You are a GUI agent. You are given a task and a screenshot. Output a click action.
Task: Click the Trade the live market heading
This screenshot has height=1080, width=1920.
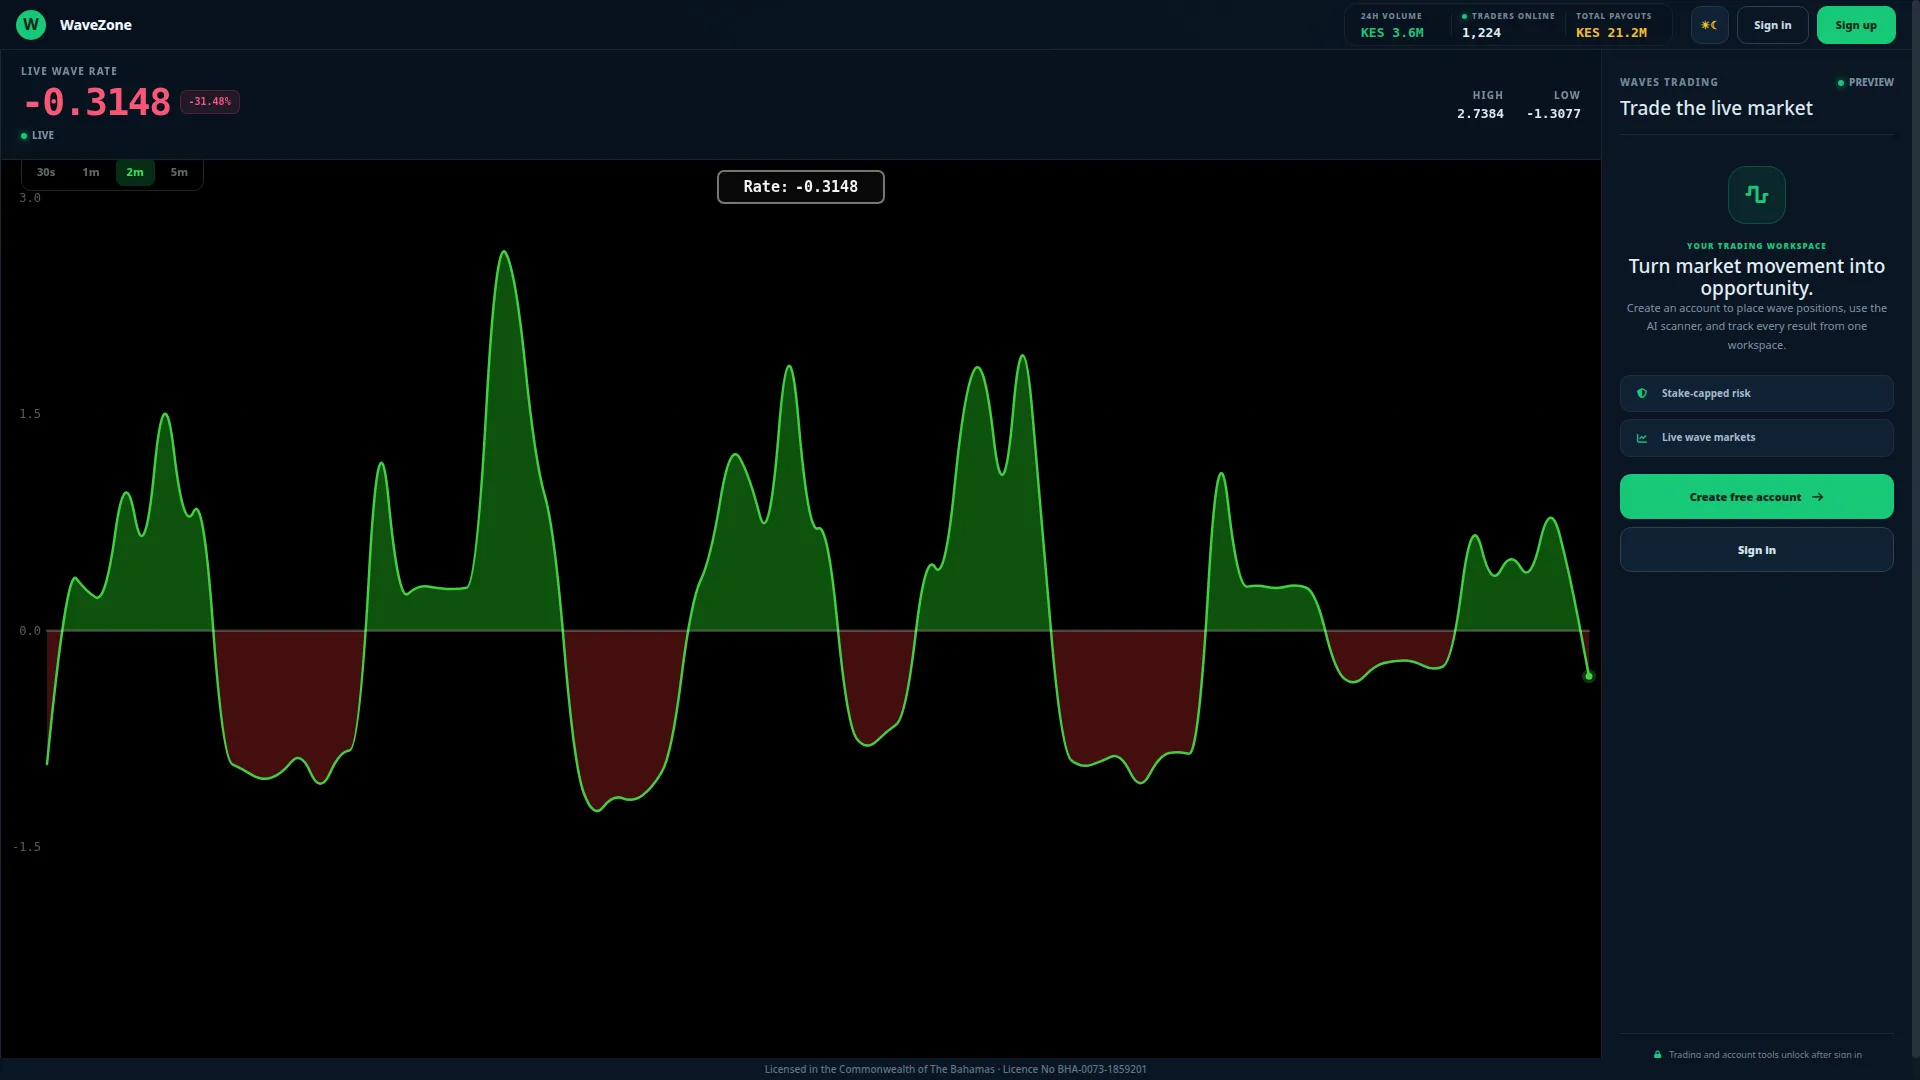point(1716,109)
